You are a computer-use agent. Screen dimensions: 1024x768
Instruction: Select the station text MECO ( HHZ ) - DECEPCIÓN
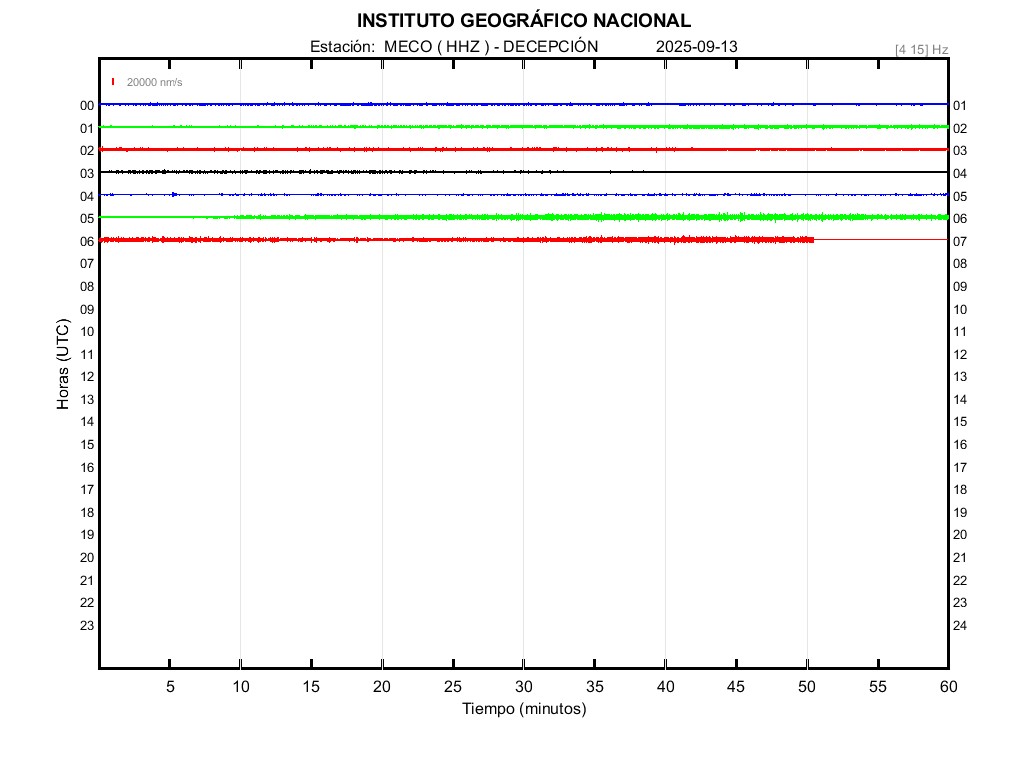(x=490, y=47)
